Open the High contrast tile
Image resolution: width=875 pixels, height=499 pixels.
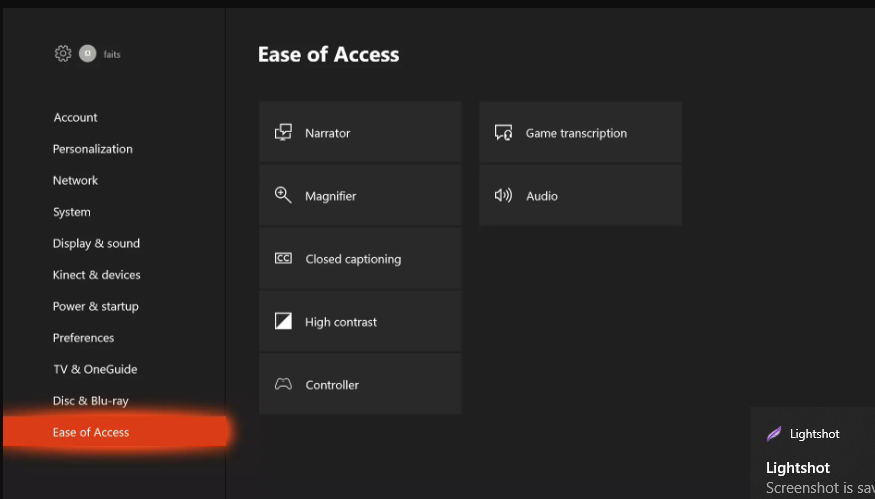pyautogui.click(x=360, y=322)
